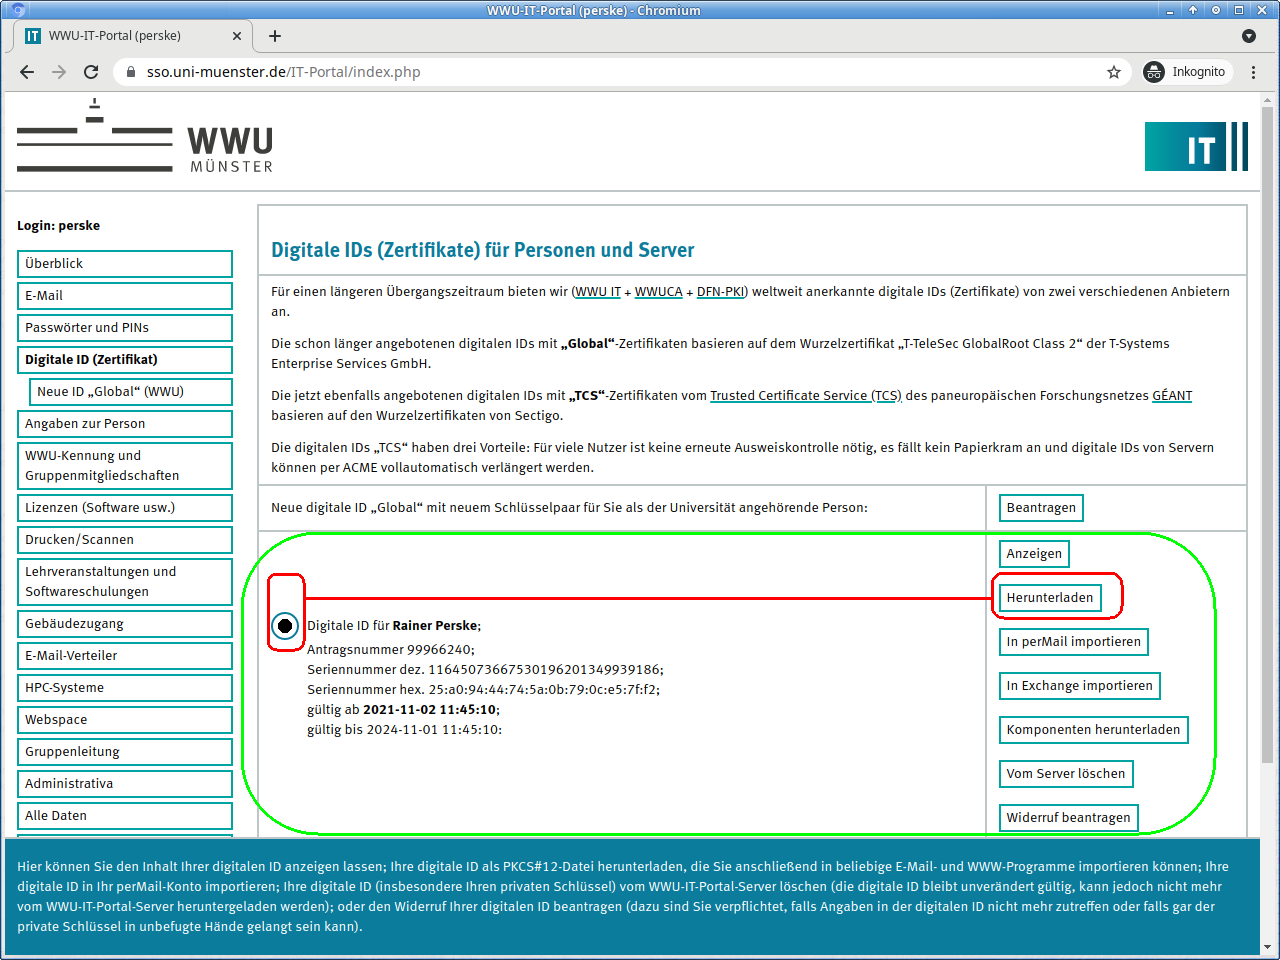Image resolution: width=1280 pixels, height=960 pixels.
Task: Click the Inkognito profile icon
Action: click(1154, 72)
